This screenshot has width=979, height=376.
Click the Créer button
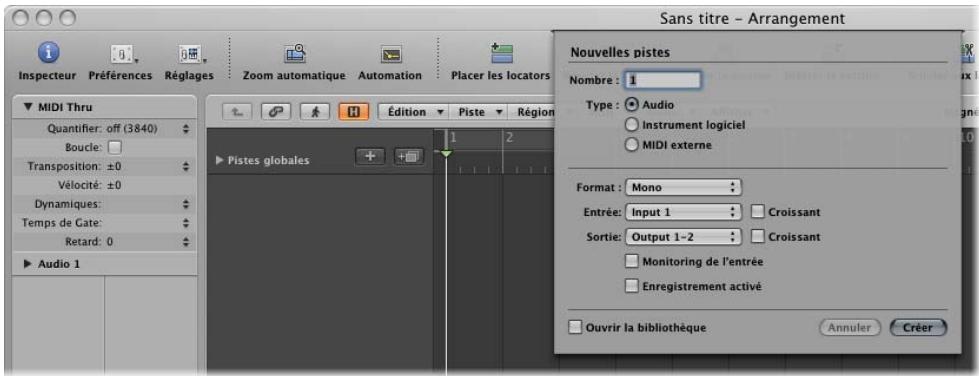(x=918, y=327)
